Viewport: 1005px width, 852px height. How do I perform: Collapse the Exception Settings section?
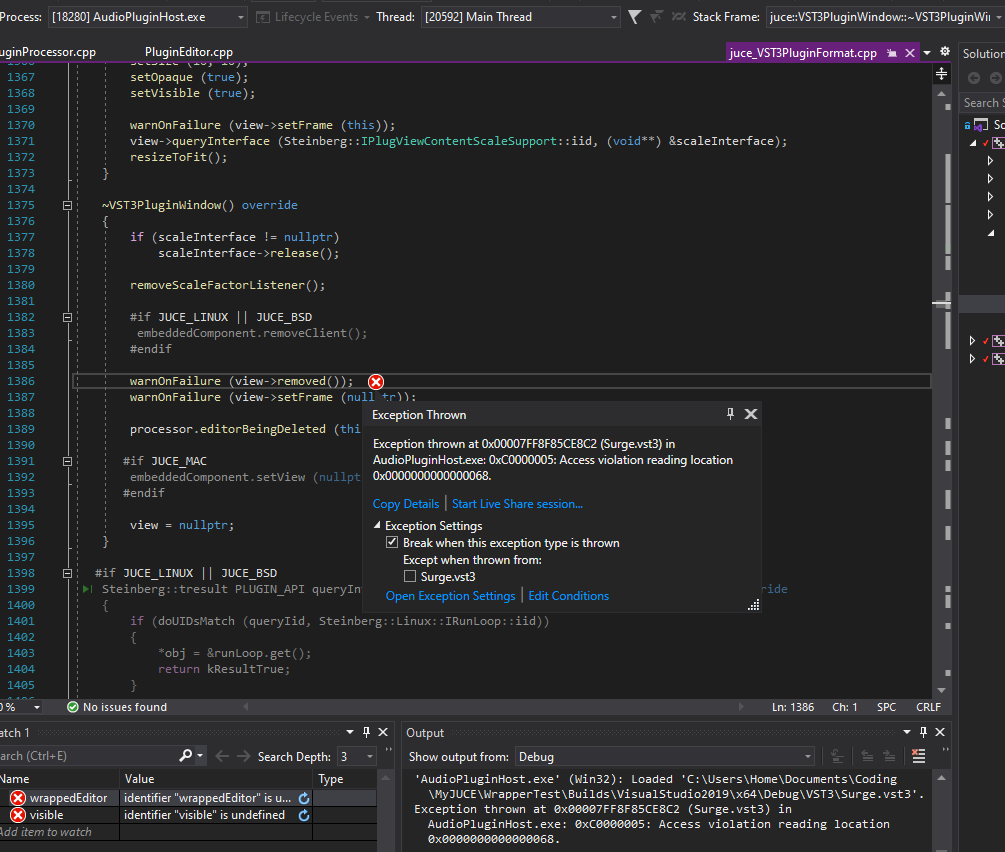pos(378,526)
